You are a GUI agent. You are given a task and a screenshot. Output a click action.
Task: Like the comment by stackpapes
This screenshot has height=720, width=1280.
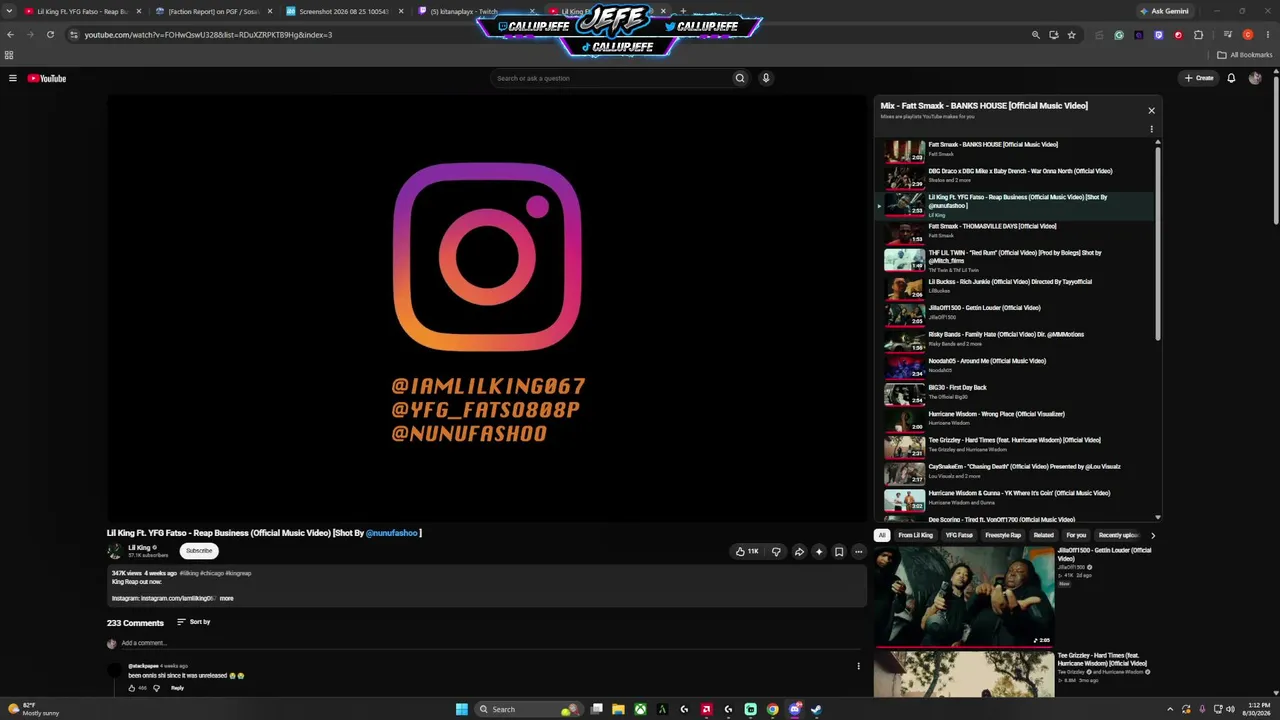[131, 688]
